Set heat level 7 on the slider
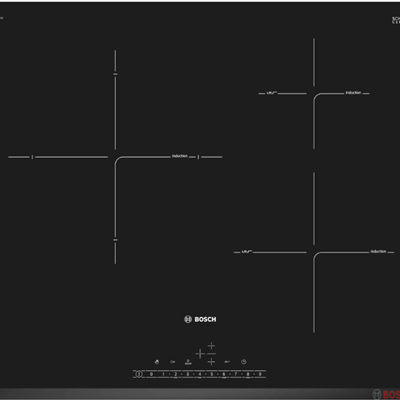Screen dimensions: 400x400 click(236, 374)
